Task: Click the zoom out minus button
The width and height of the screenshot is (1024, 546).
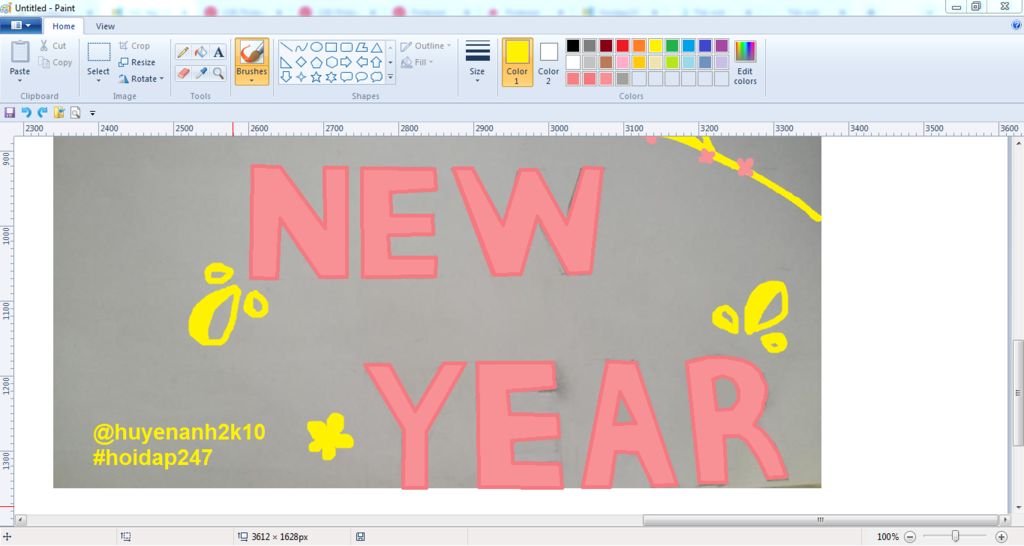Action: (x=910, y=536)
